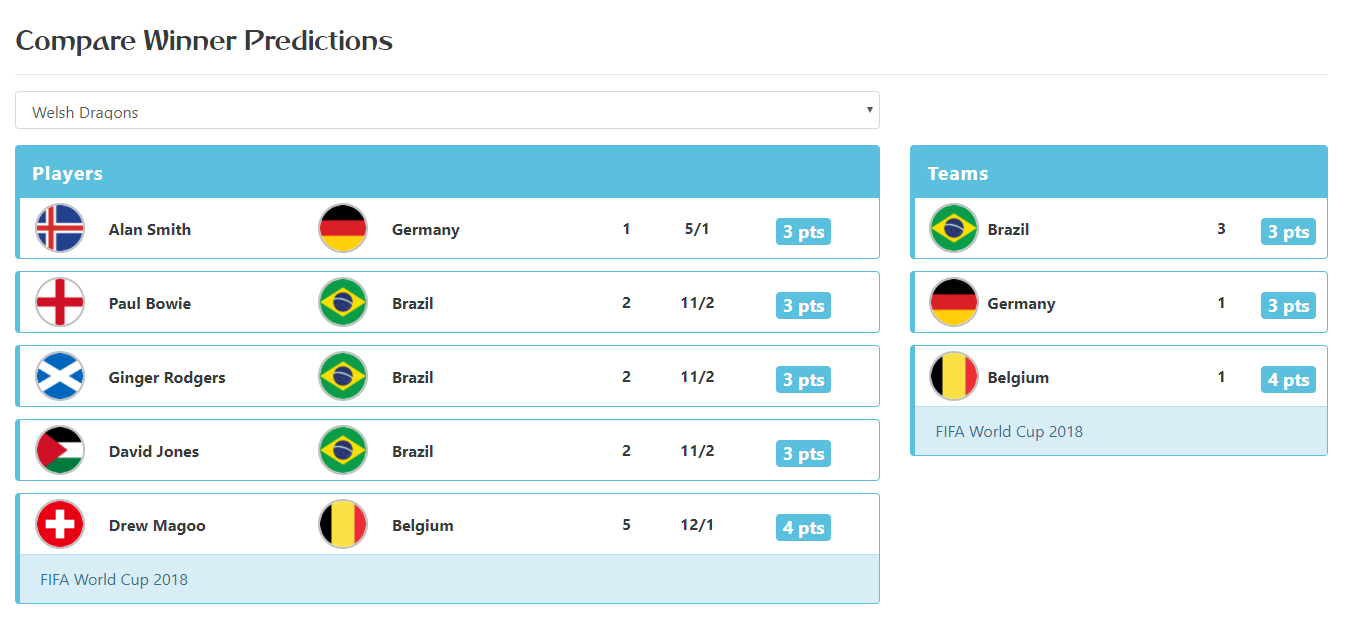Click Drew Magoo's Switzerland flag avatar
This screenshot has width=1350, height=629.
pos(60,524)
